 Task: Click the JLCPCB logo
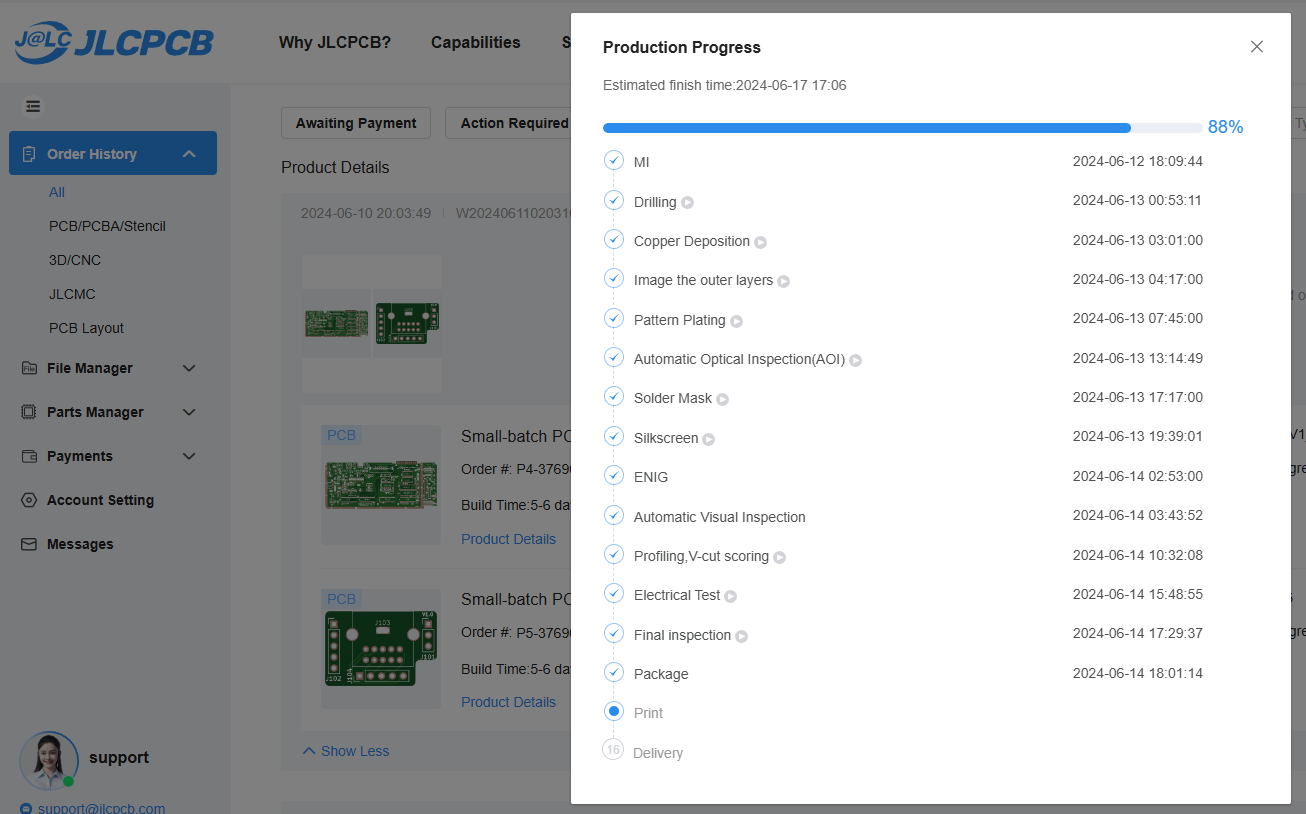(x=114, y=42)
